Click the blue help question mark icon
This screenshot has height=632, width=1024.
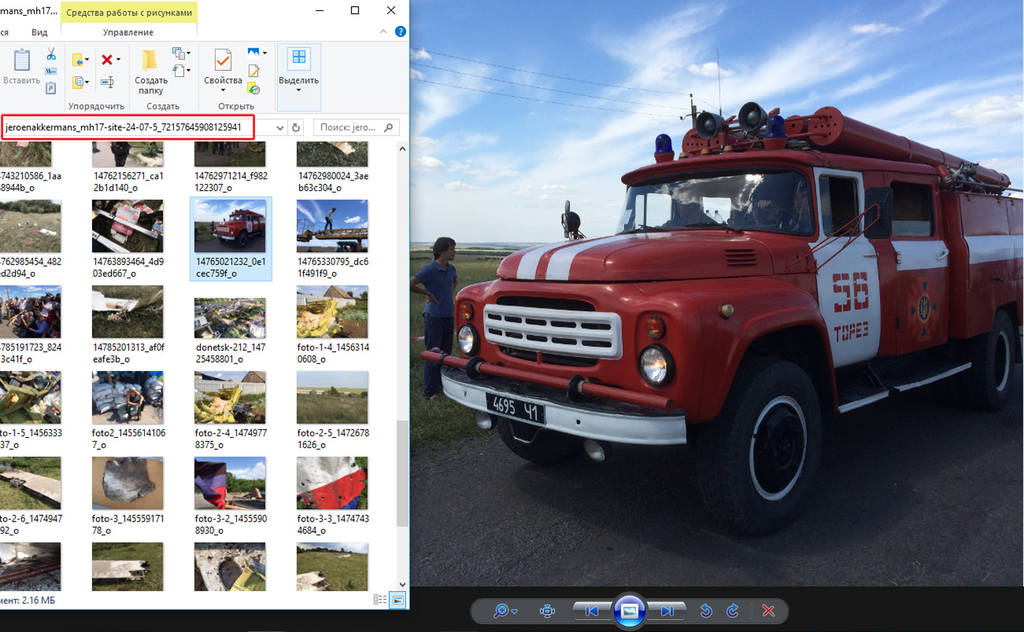coord(400,31)
